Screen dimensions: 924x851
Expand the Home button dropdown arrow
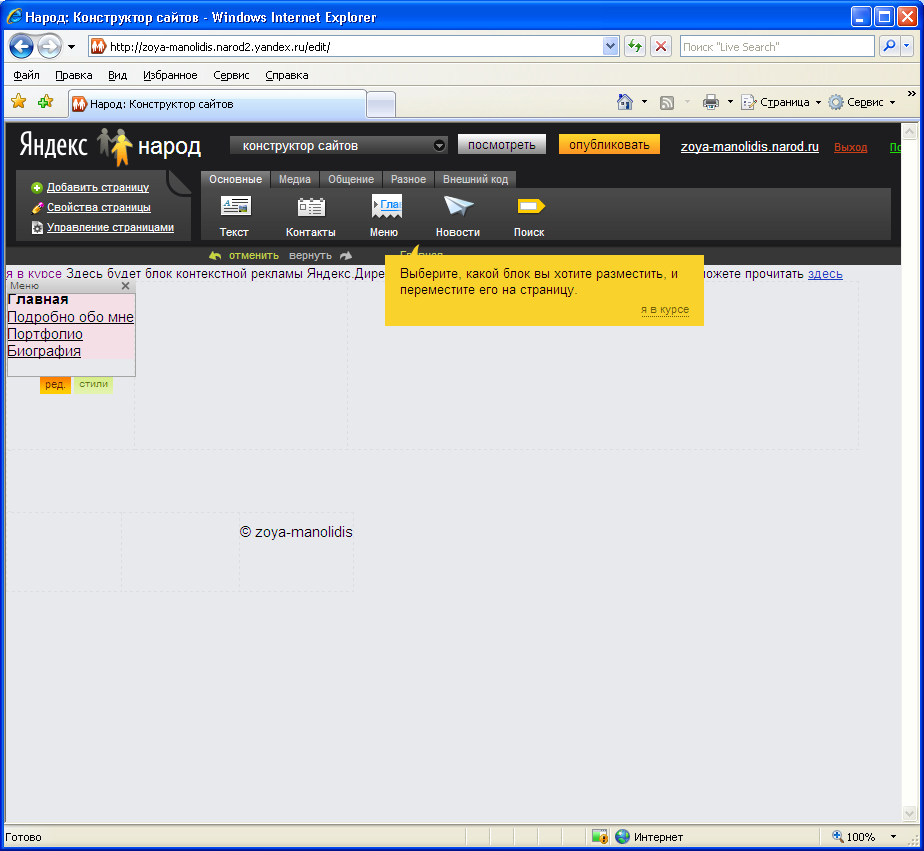tap(644, 102)
